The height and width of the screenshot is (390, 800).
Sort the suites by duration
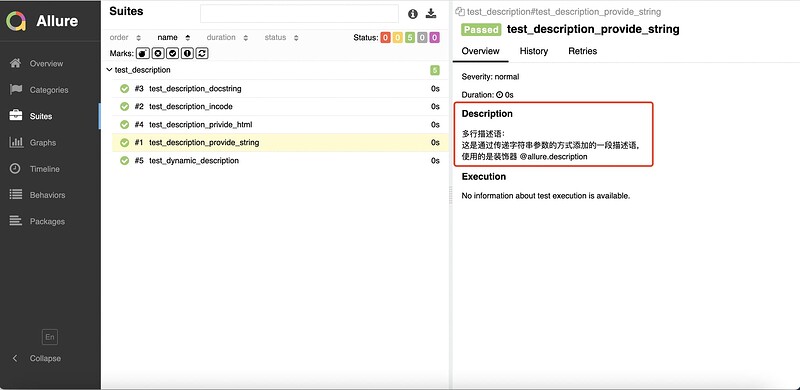(x=227, y=38)
